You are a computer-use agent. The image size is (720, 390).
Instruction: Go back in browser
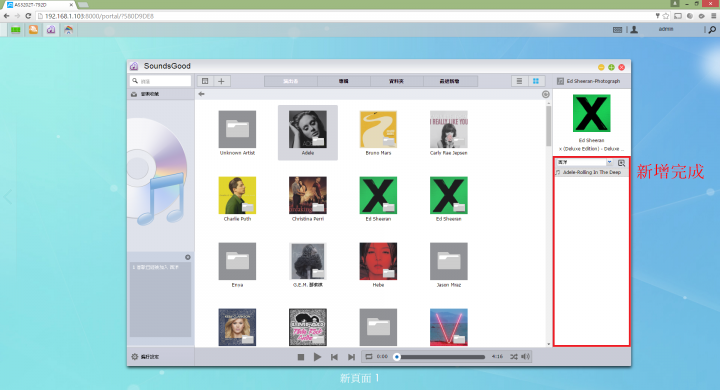pos(6,16)
